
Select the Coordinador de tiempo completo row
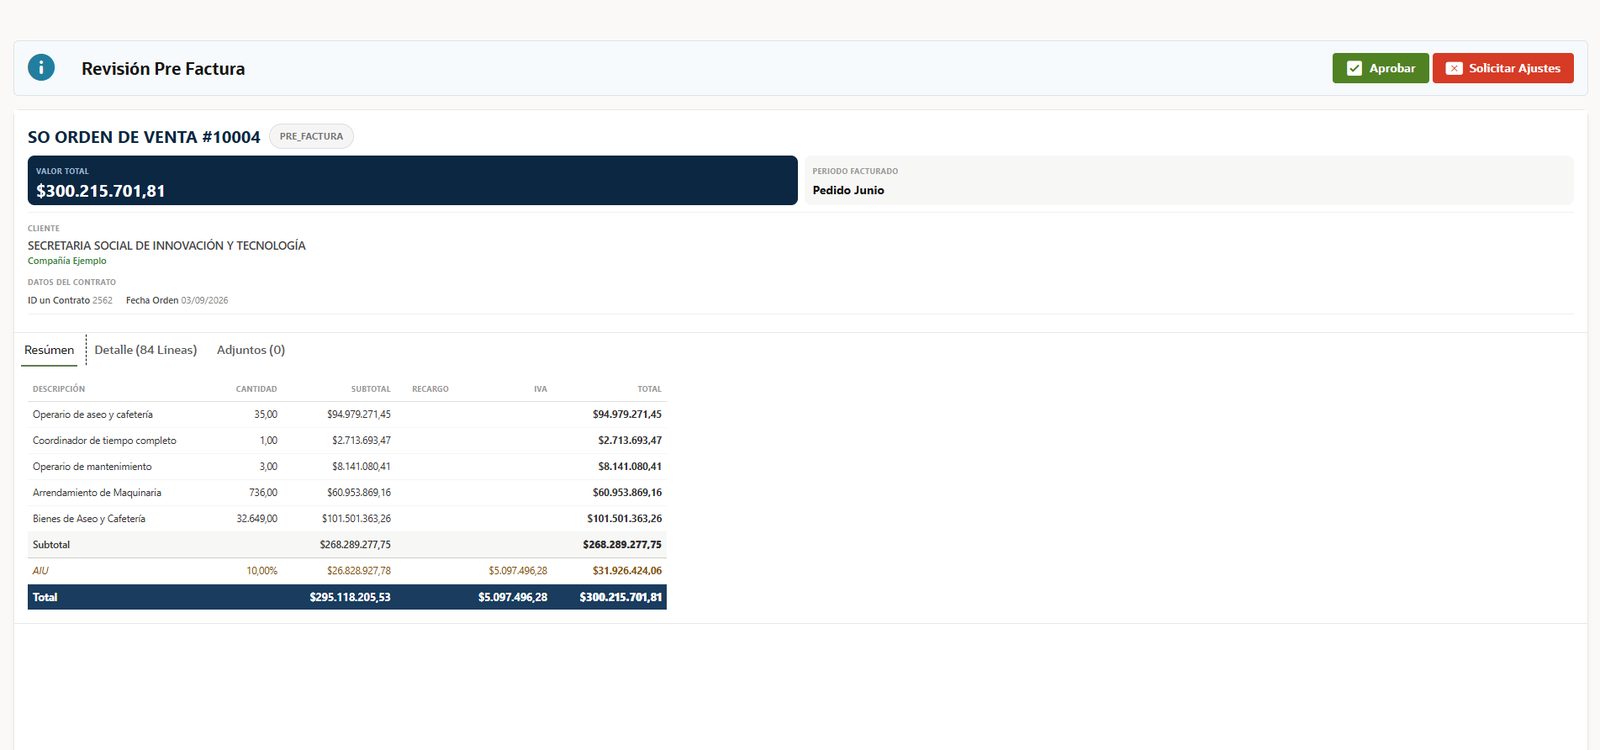click(x=347, y=440)
